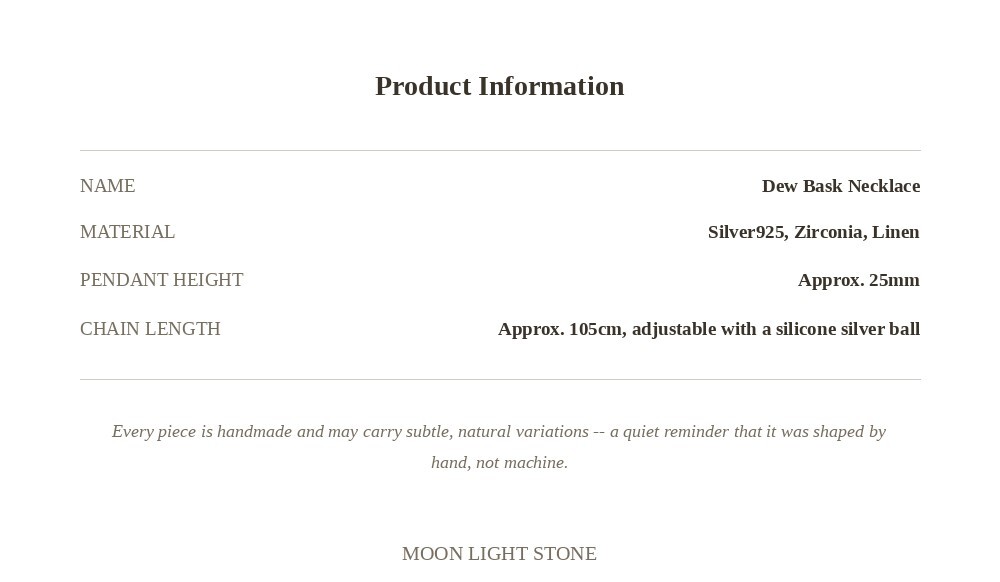The width and height of the screenshot is (1000, 582).
Task: Select the Approx. 25mm value
Action: [858, 280]
